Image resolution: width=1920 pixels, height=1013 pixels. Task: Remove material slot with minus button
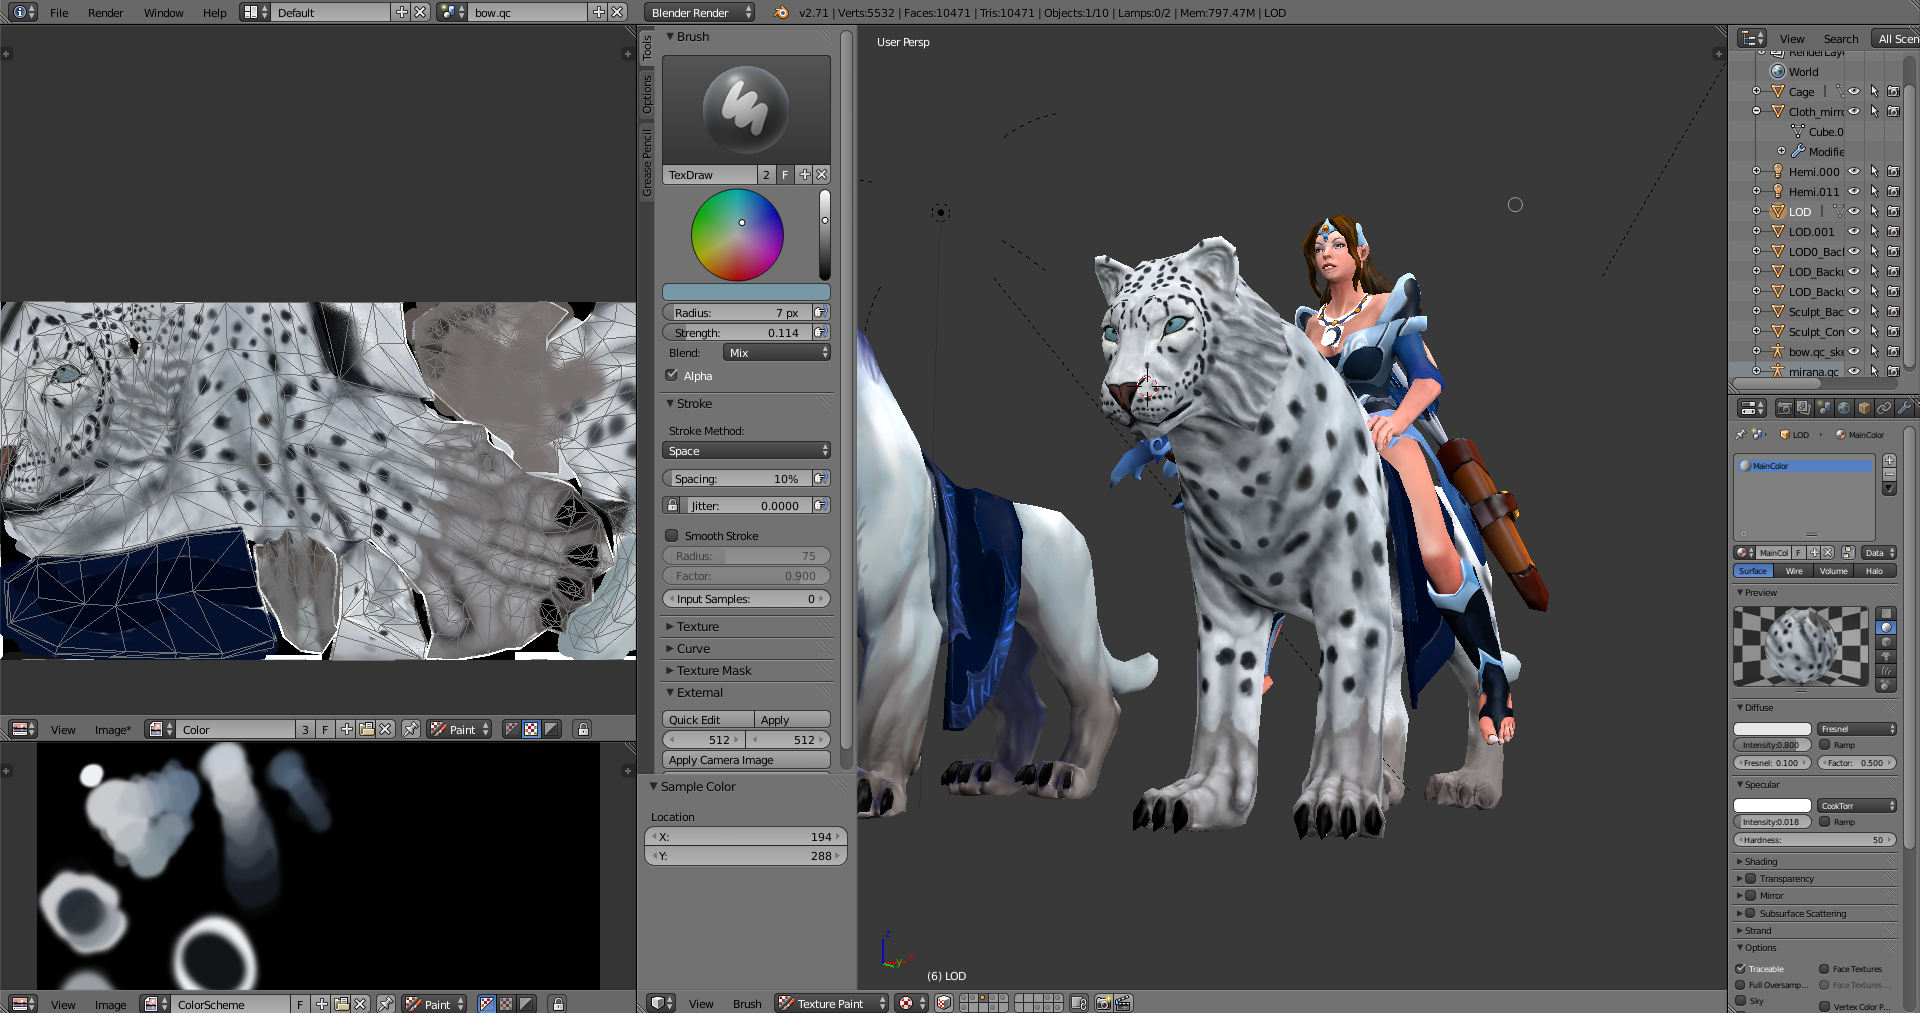pos(1889,475)
